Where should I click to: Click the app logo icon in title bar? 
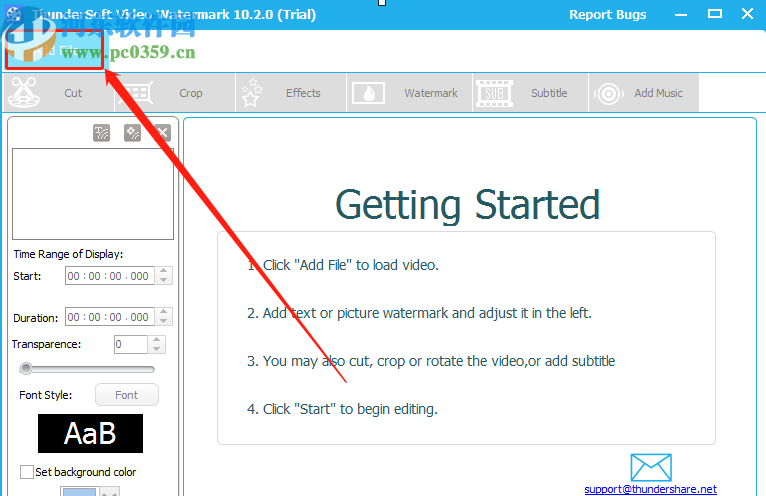coord(14,14)
